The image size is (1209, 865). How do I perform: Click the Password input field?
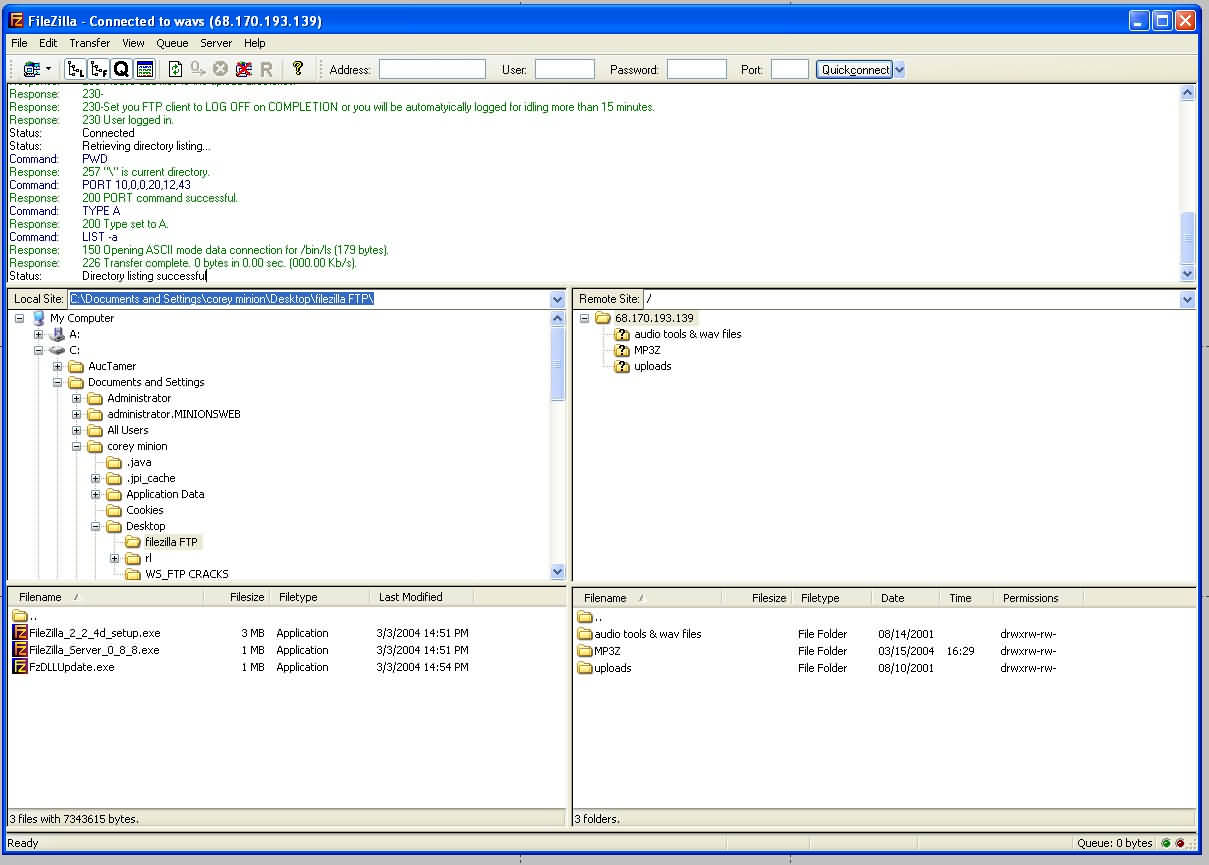(697, 69)
